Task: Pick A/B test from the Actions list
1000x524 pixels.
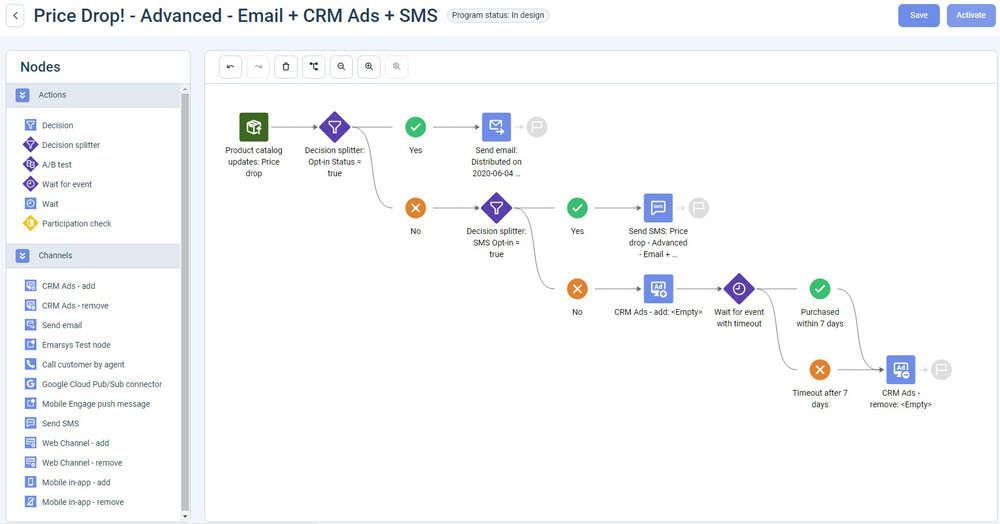Action: (56, 165)
